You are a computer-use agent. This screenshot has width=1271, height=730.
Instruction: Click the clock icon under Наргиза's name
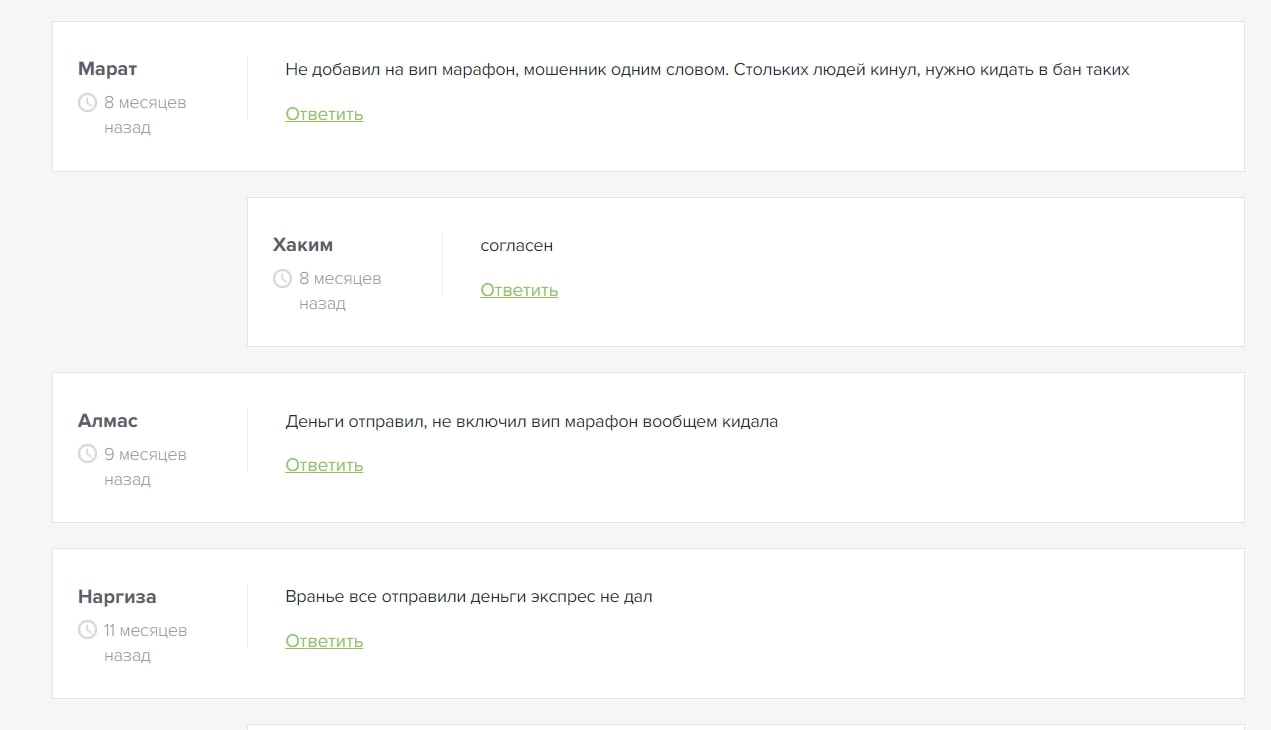click(x=87, y=630)
